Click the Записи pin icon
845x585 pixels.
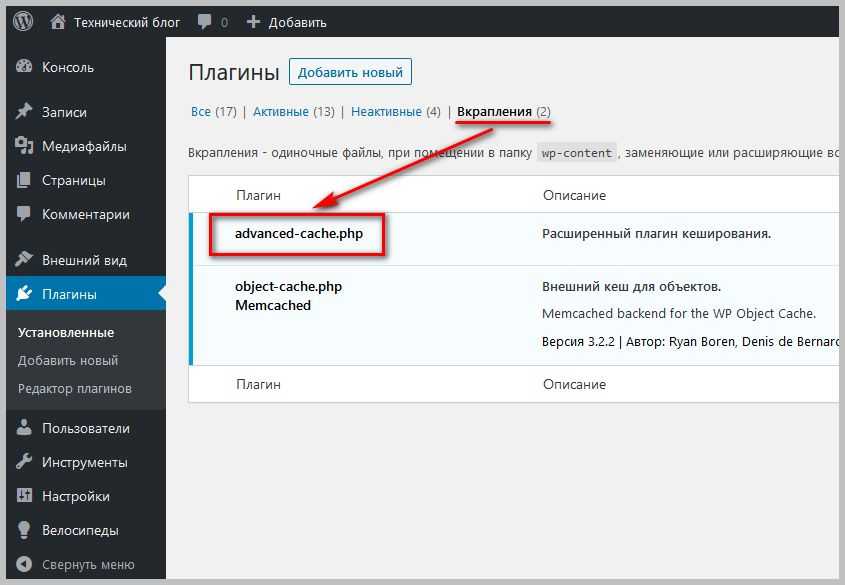coord(25,113)
